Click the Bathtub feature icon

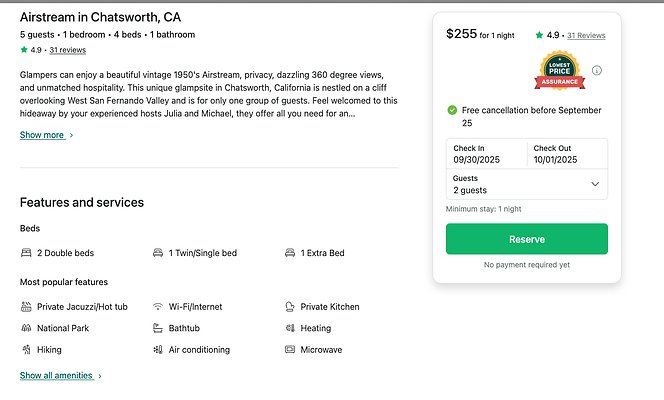(x=158, y=328)
